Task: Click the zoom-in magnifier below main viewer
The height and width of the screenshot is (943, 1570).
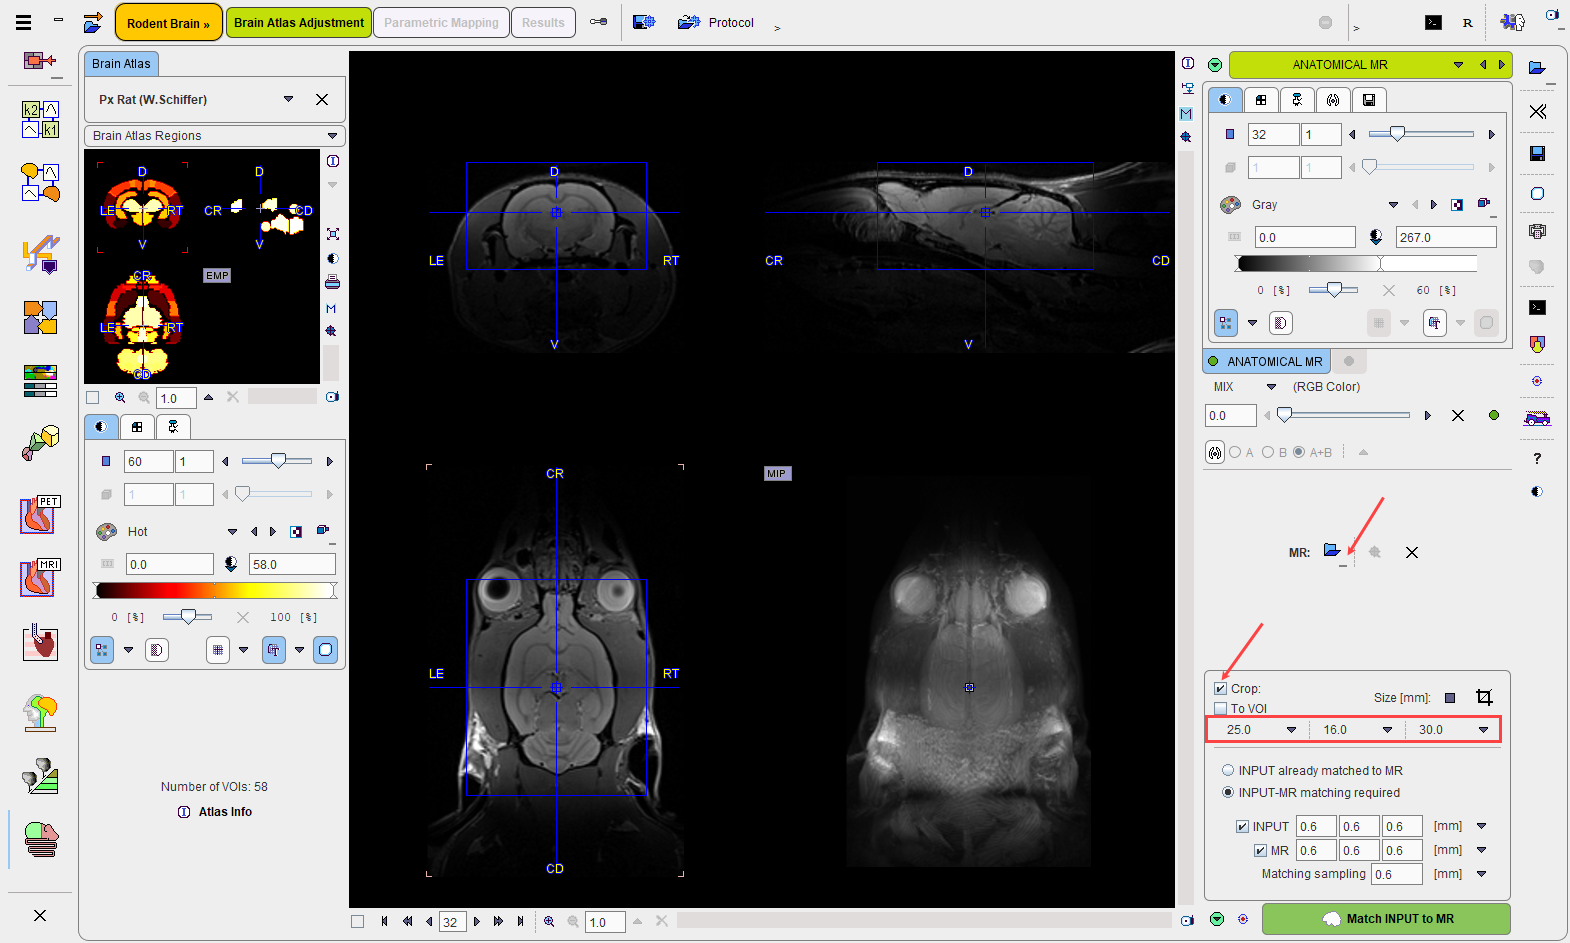Action: 549,921
